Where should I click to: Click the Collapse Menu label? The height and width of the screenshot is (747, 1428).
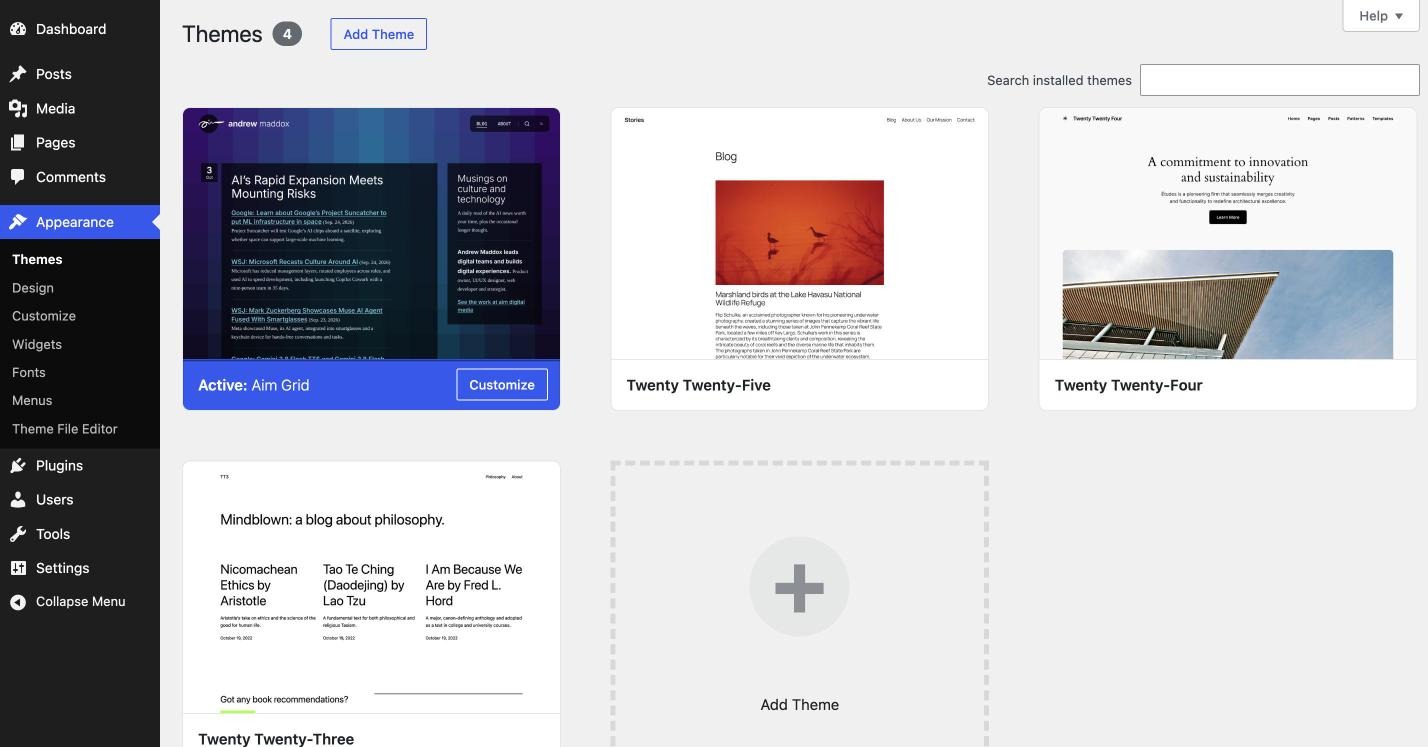80,602
